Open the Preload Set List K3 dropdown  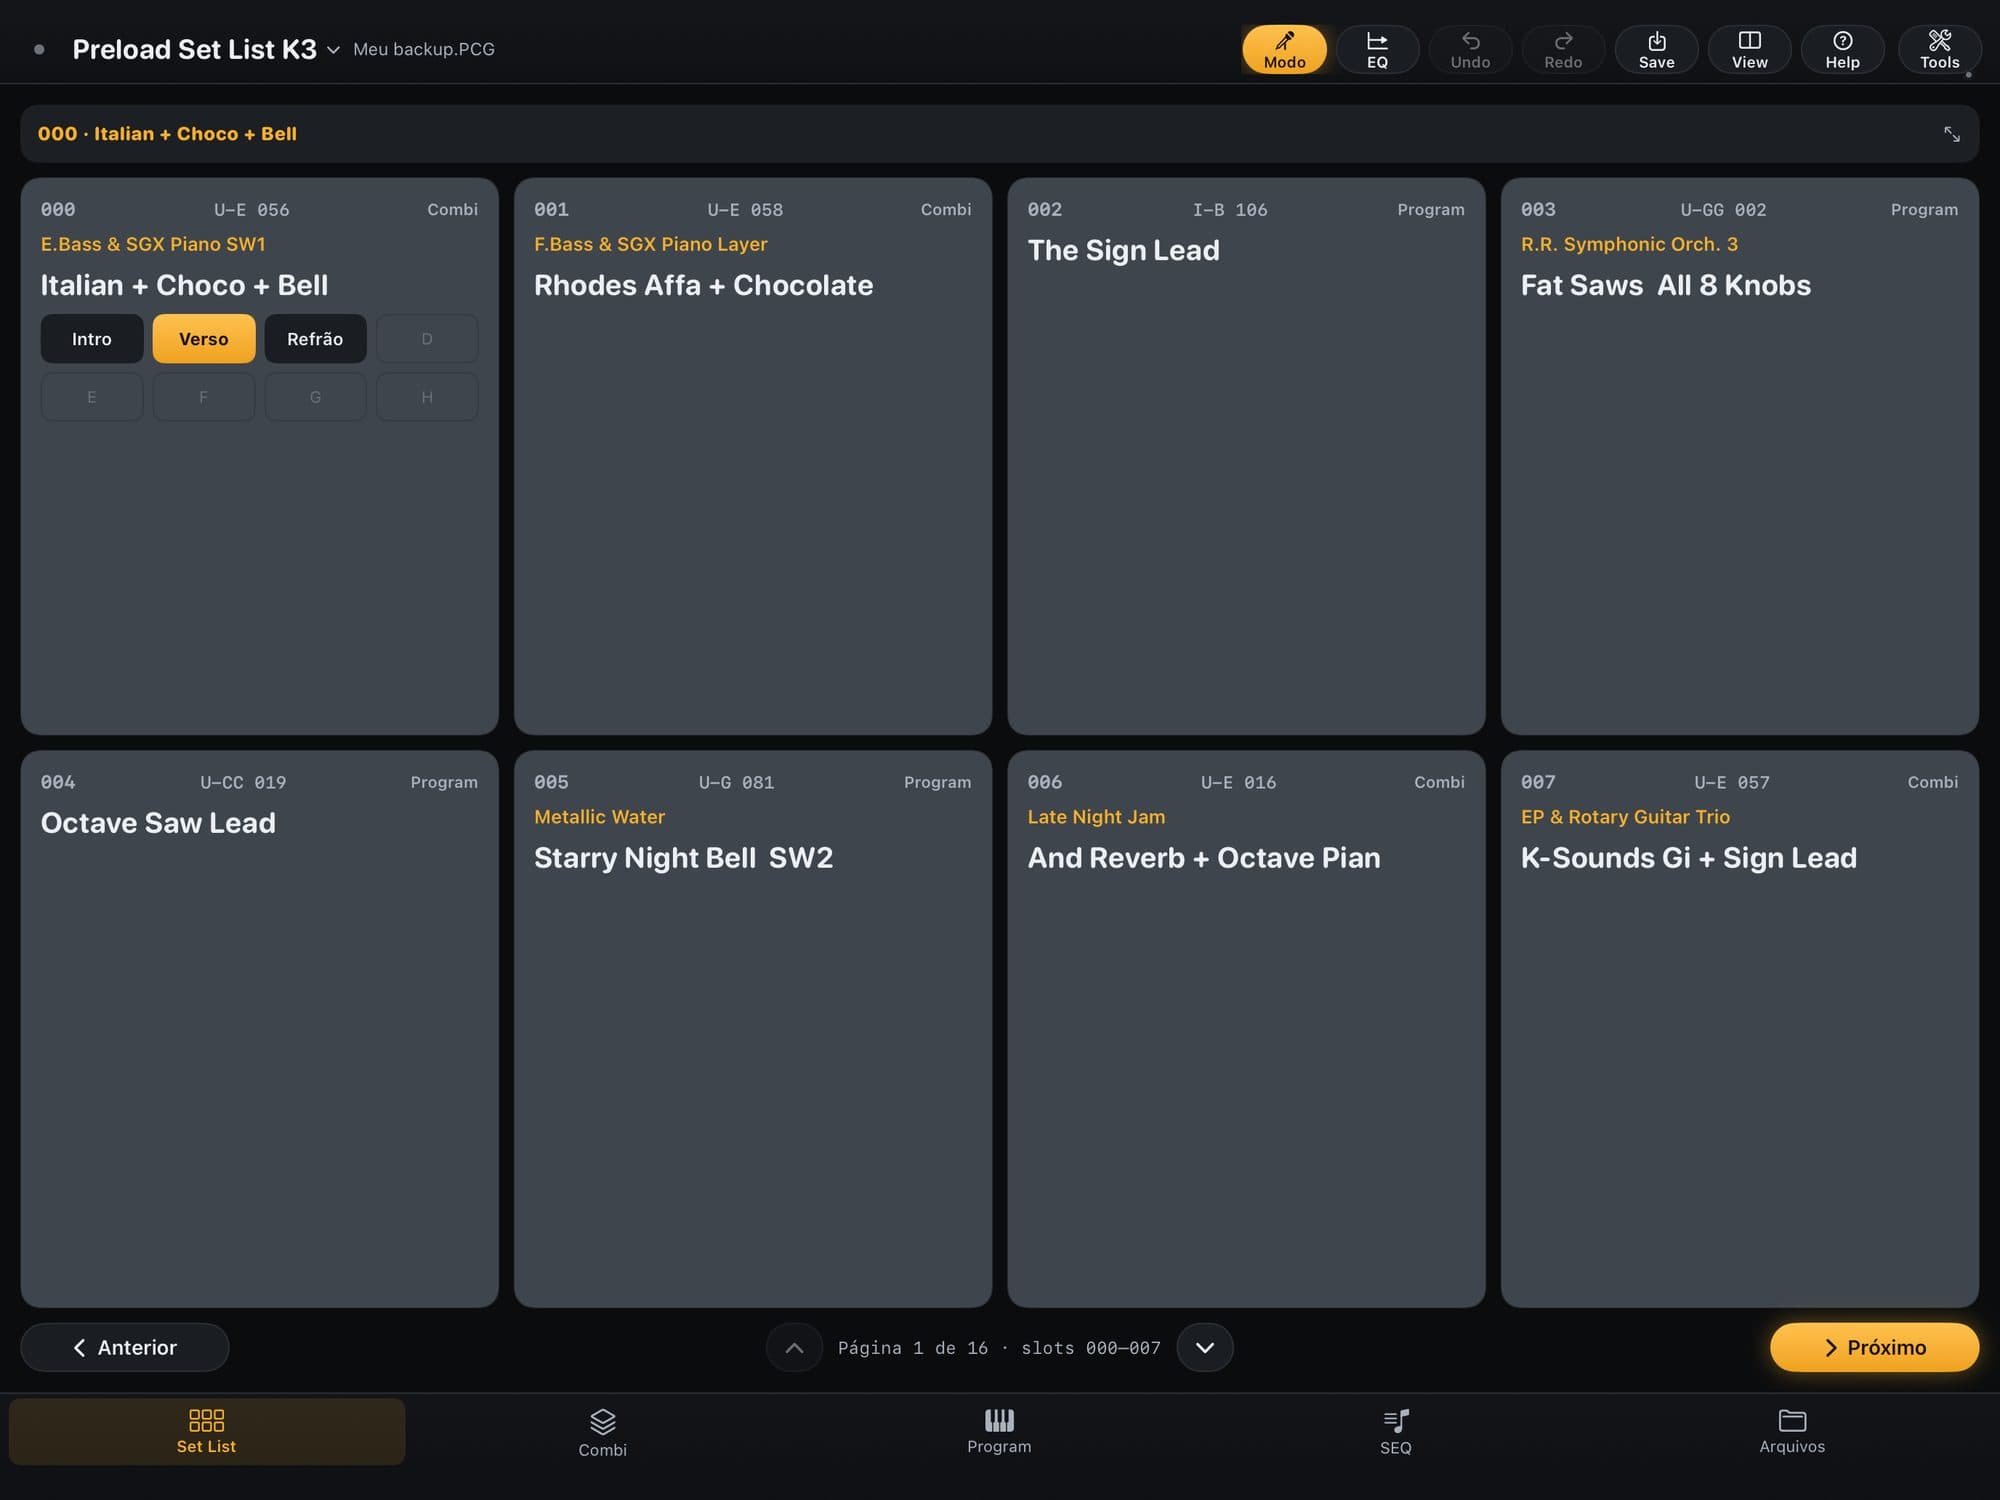point(206,49)
